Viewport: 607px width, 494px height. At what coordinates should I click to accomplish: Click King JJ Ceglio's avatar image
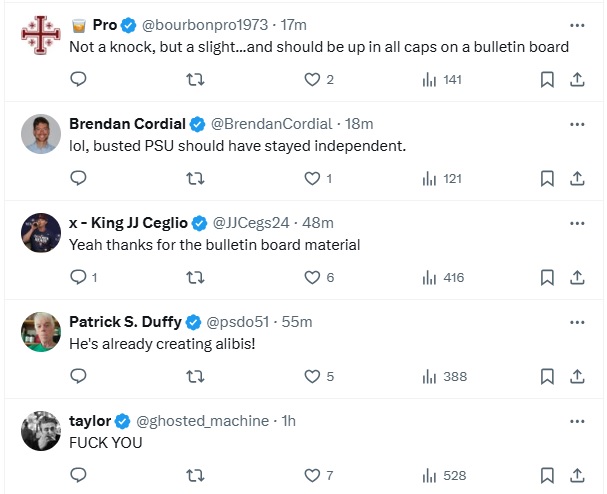pos(41,233)
